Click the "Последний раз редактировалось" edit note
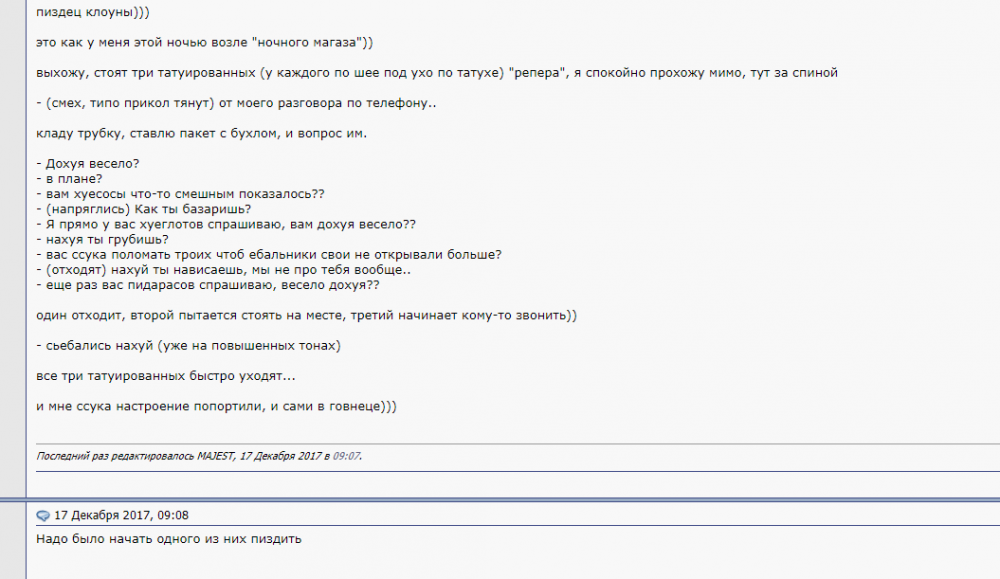The image size is (1000, 579). [x=199, y=456]
